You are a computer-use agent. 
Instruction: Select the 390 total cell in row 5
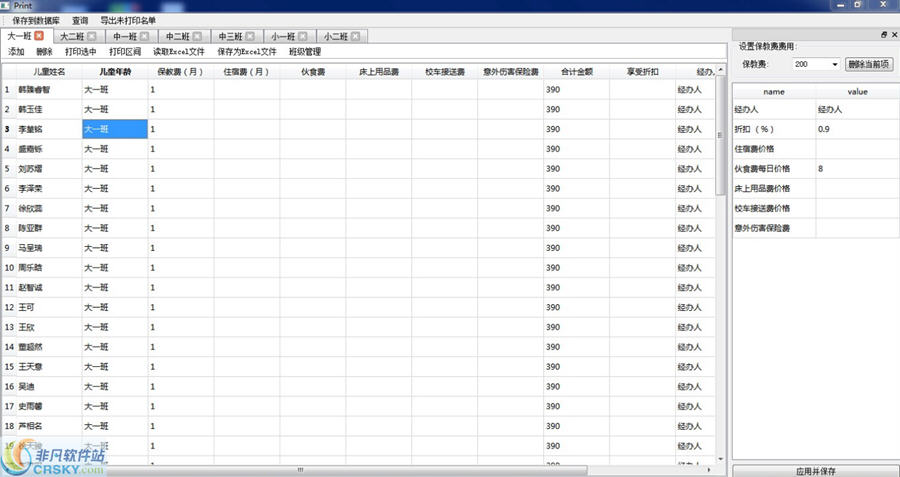click(576, 169)
